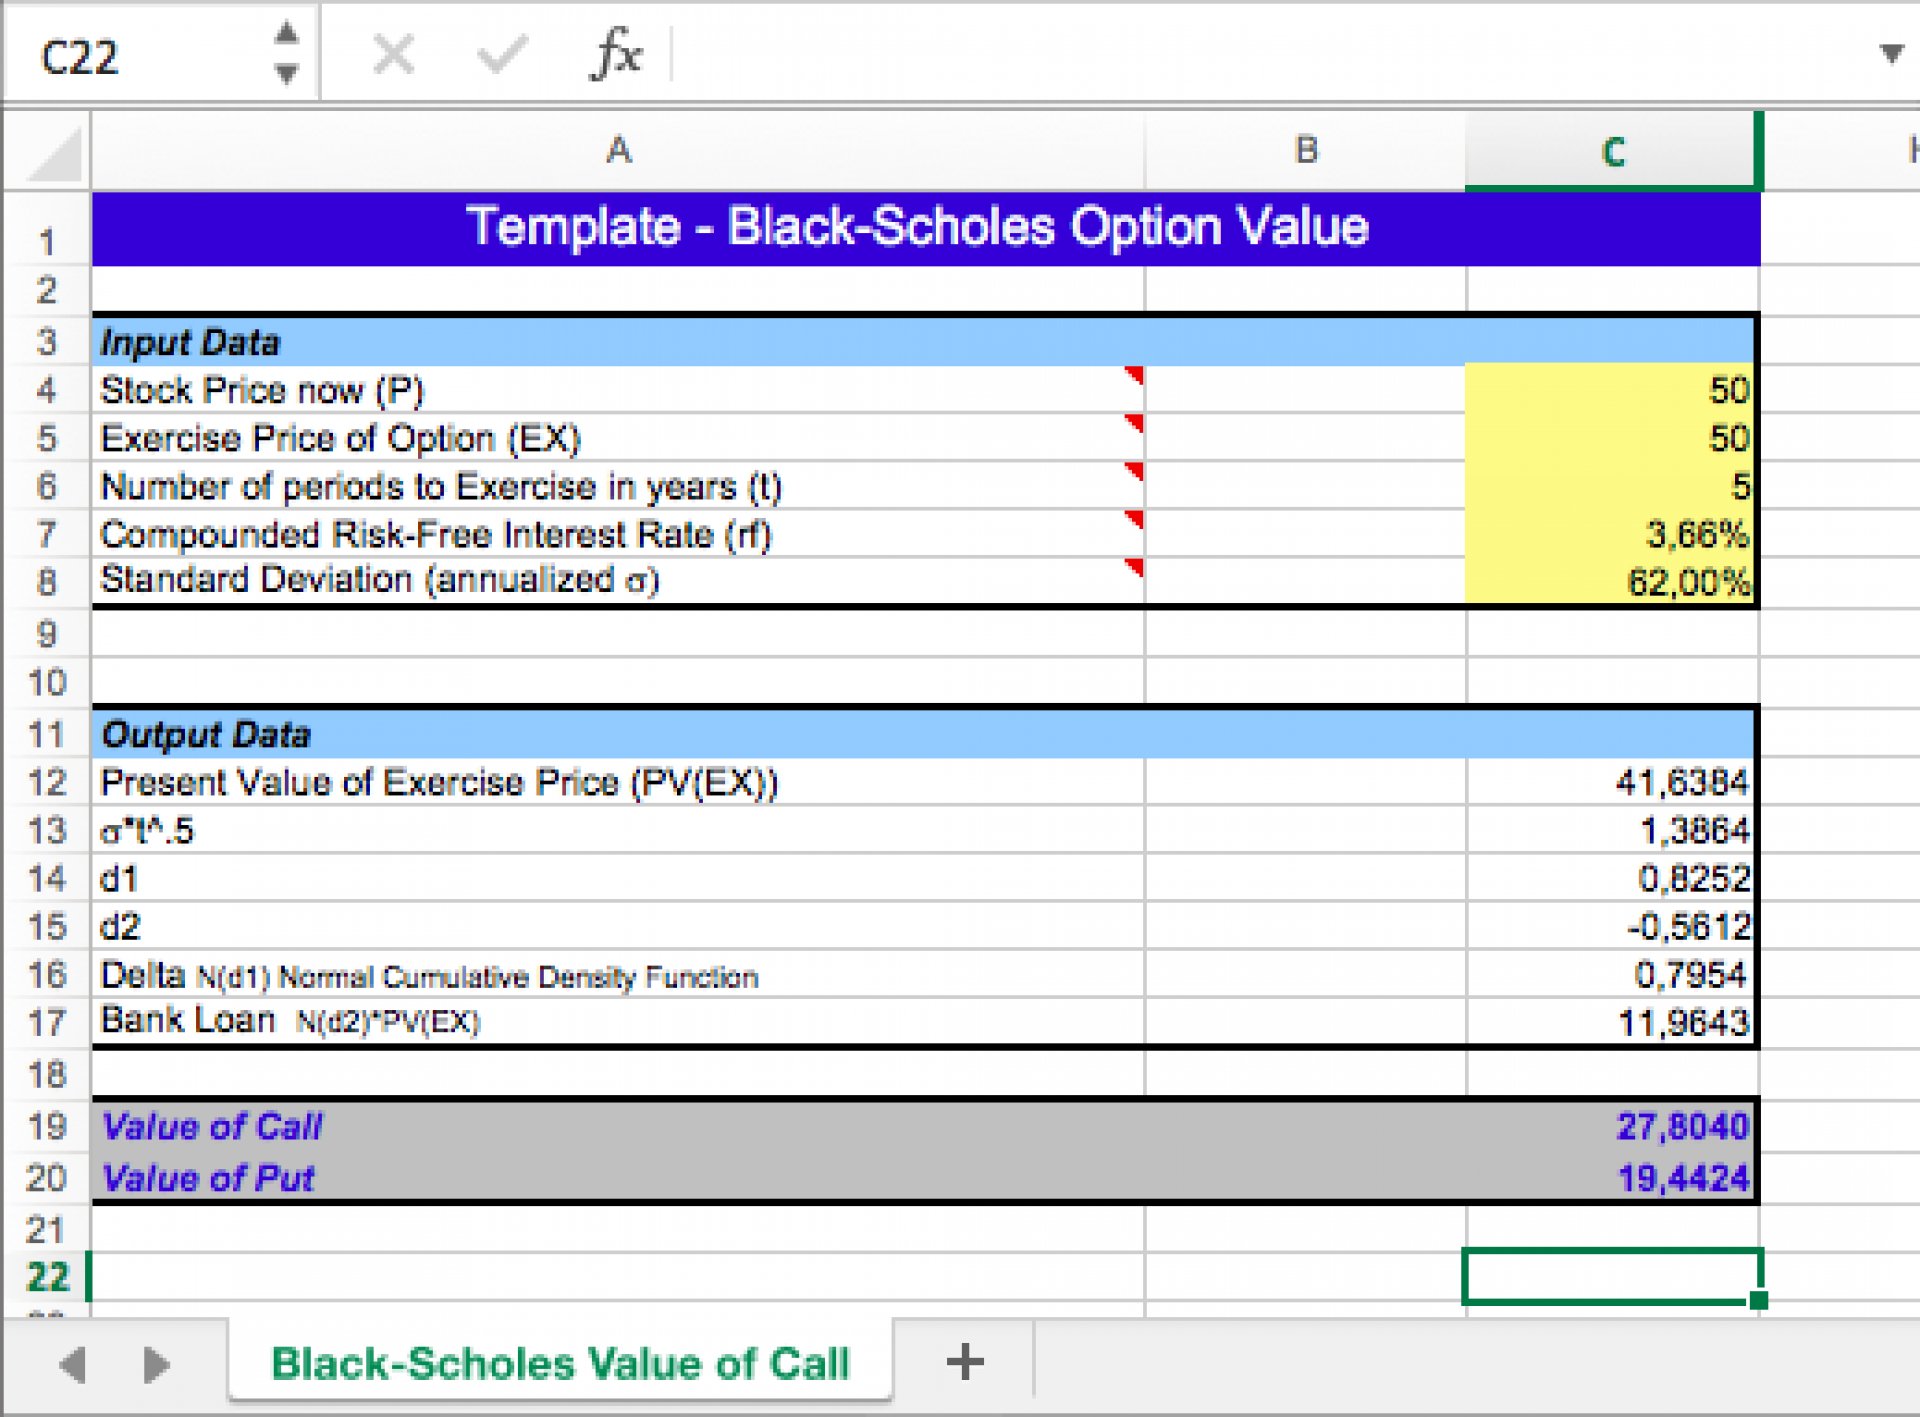Select Bank Loan value 11,9643

coord(1610,1021)
